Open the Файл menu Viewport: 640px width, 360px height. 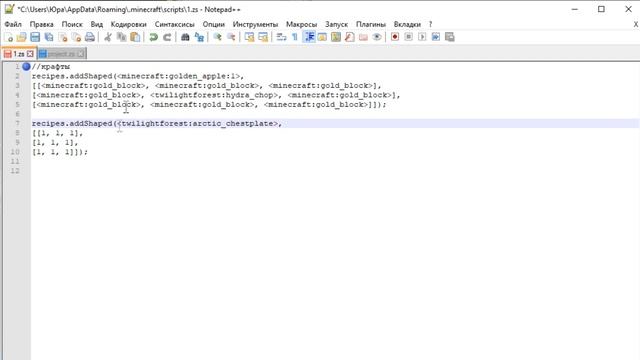[x=13, y=24]
